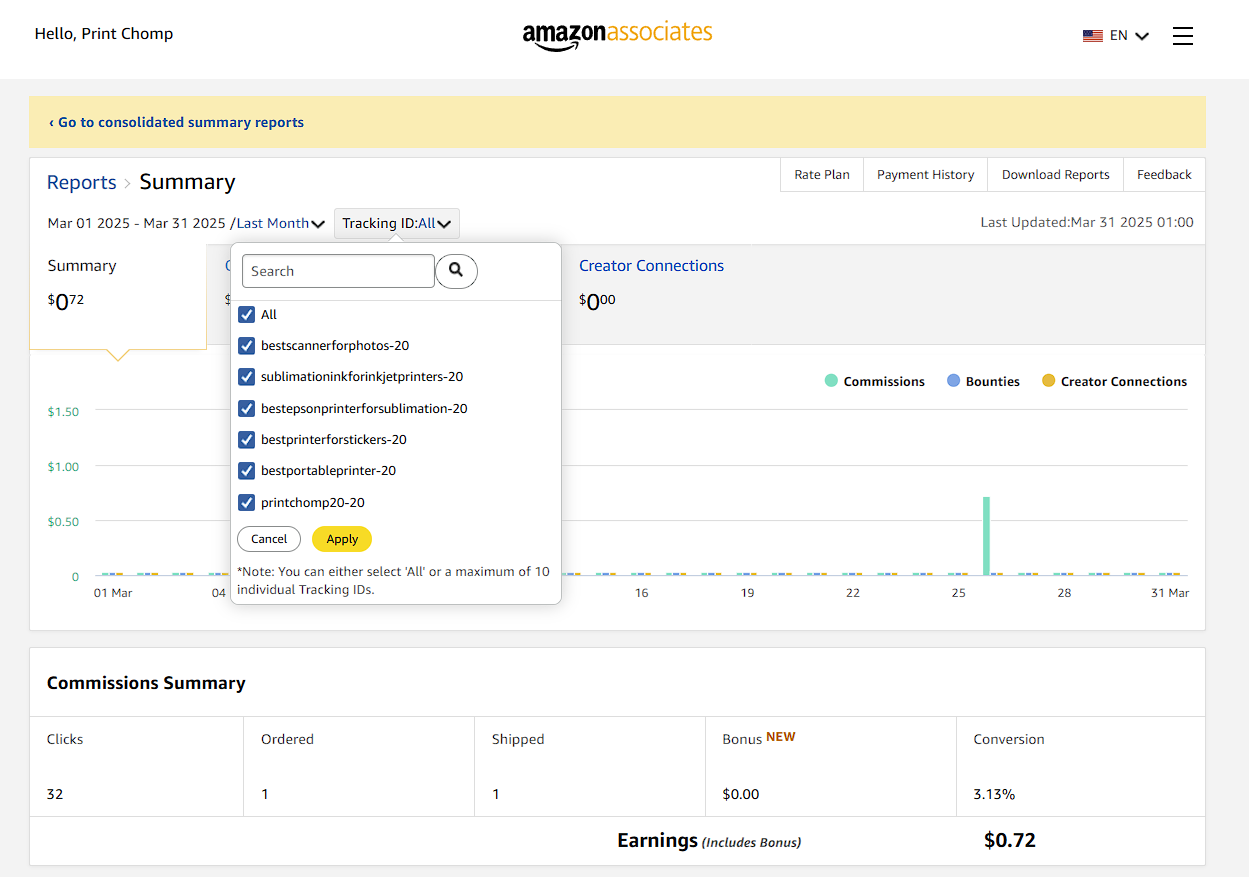Open the hamburger menu
Viewport: 1249px width, 877px height.
click(1183, 36)
